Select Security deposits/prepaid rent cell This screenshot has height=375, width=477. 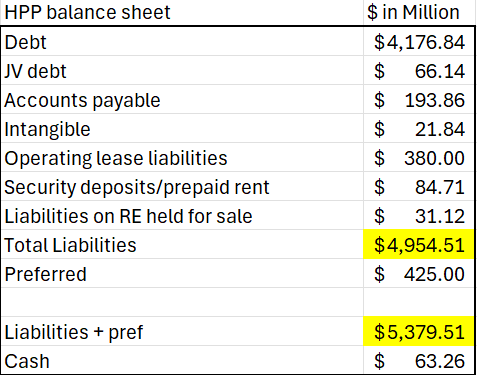pos(182,186)
